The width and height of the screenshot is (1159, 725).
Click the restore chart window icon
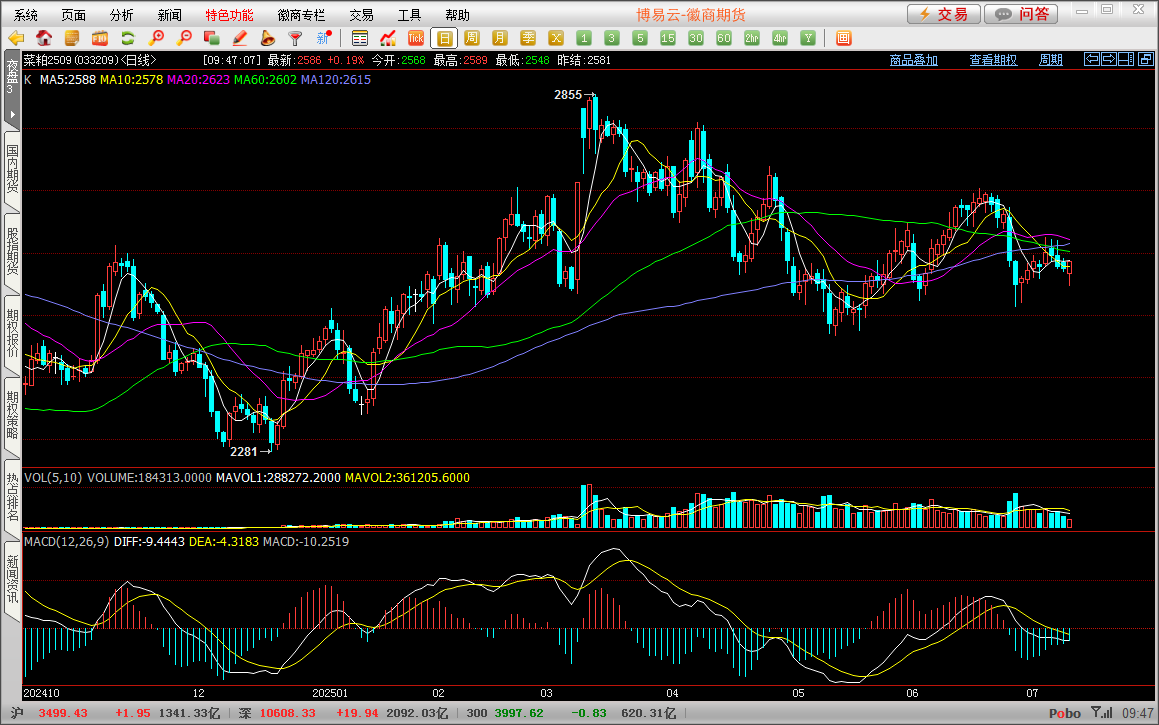(x=1146, y=59)
